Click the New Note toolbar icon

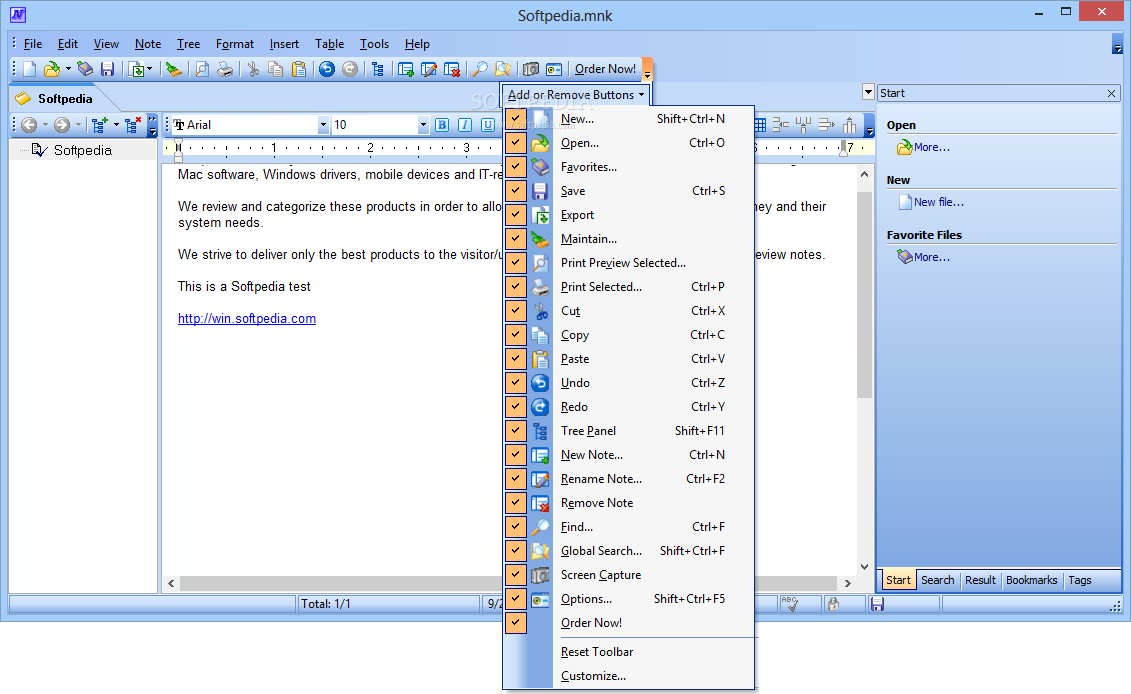click(406, 69)
